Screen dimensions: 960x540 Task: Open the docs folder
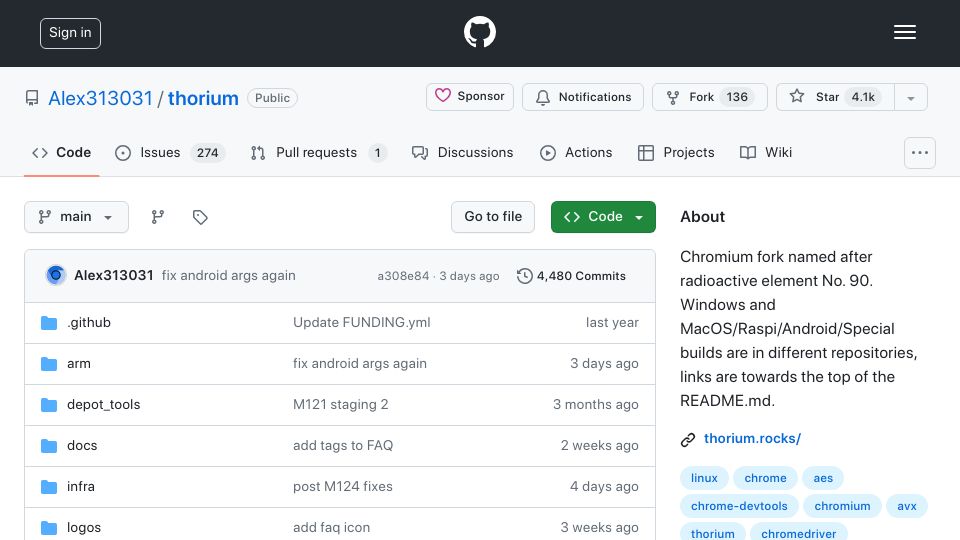82,446
